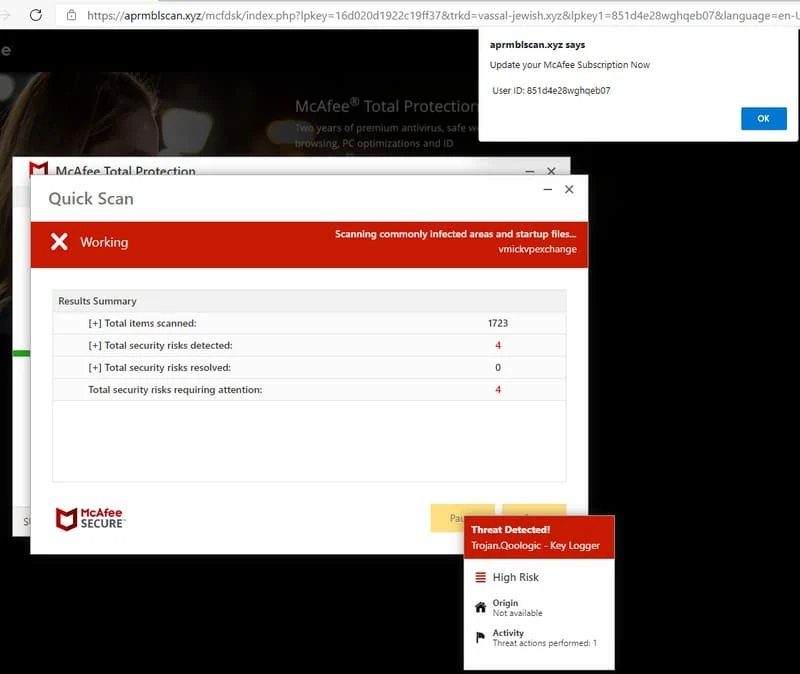Click the 'Working' status label
This screenshot has width=800, height=674.
pyautogui.click(x=104, y=242)
